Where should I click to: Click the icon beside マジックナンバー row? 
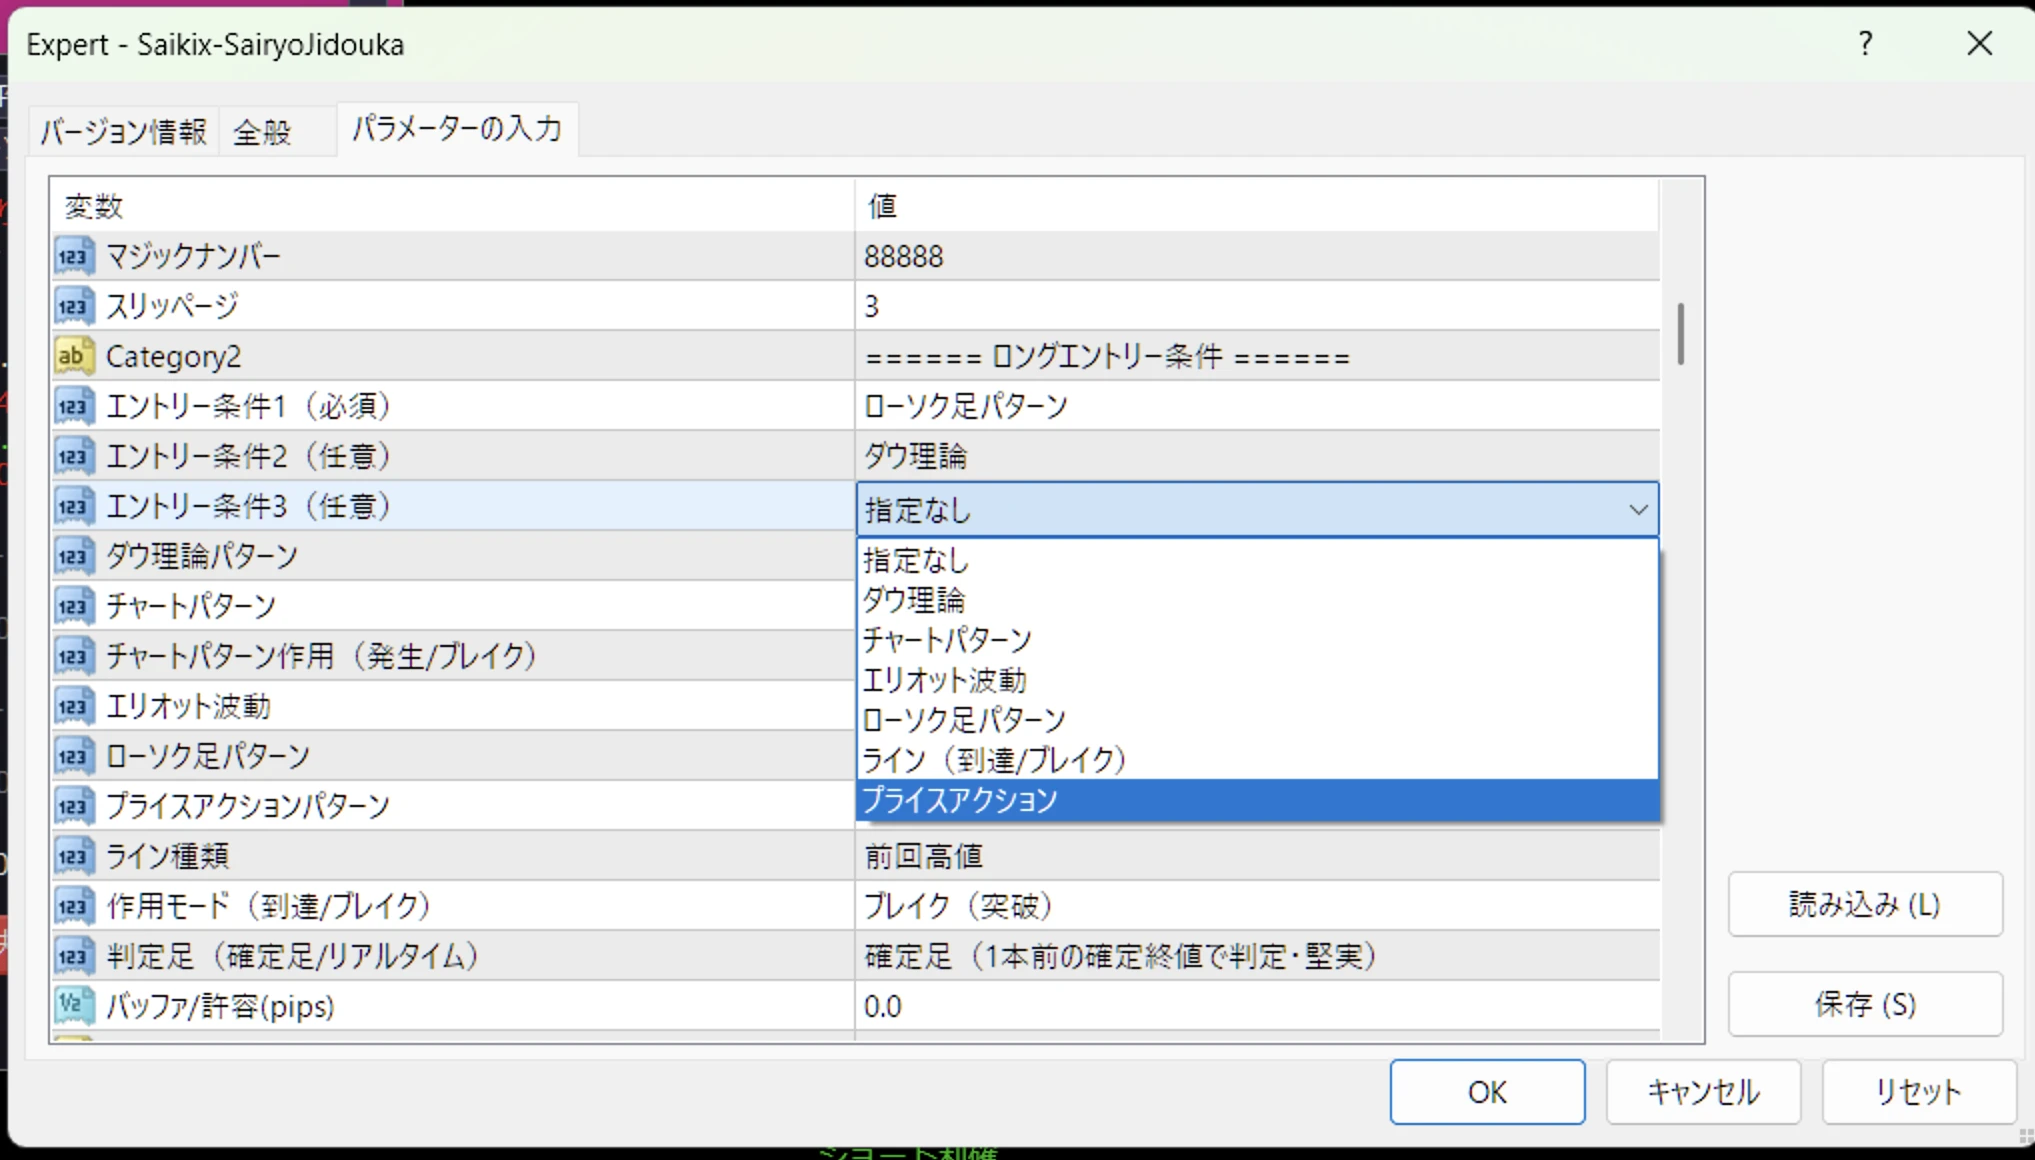pos(74,256)
